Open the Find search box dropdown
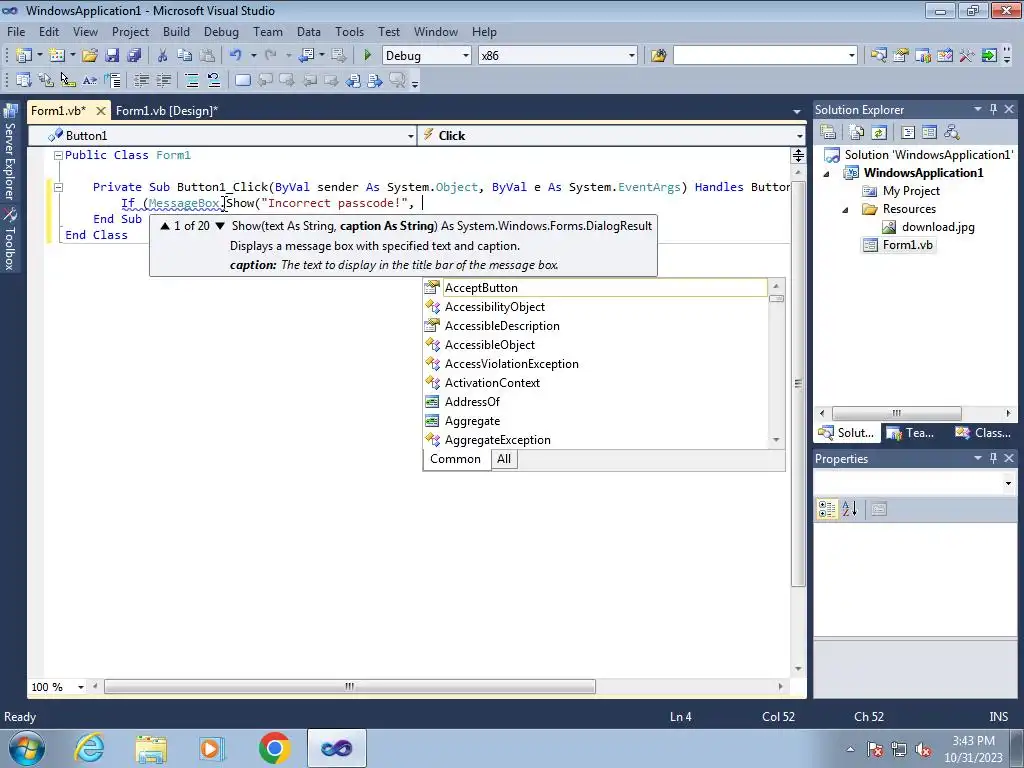Screen dimensions: 1024x768 click(x=852, y=56)
